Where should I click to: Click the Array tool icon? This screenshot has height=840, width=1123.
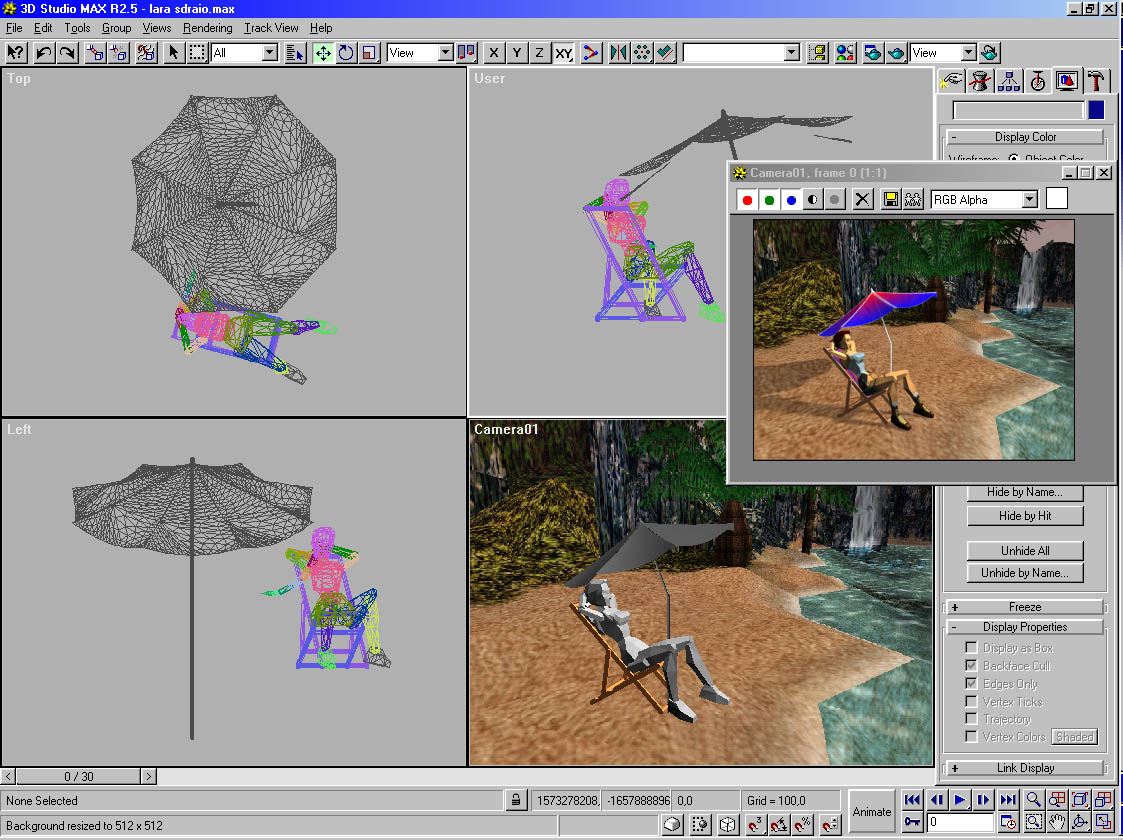pyautogui.click(x=642, y=53)
